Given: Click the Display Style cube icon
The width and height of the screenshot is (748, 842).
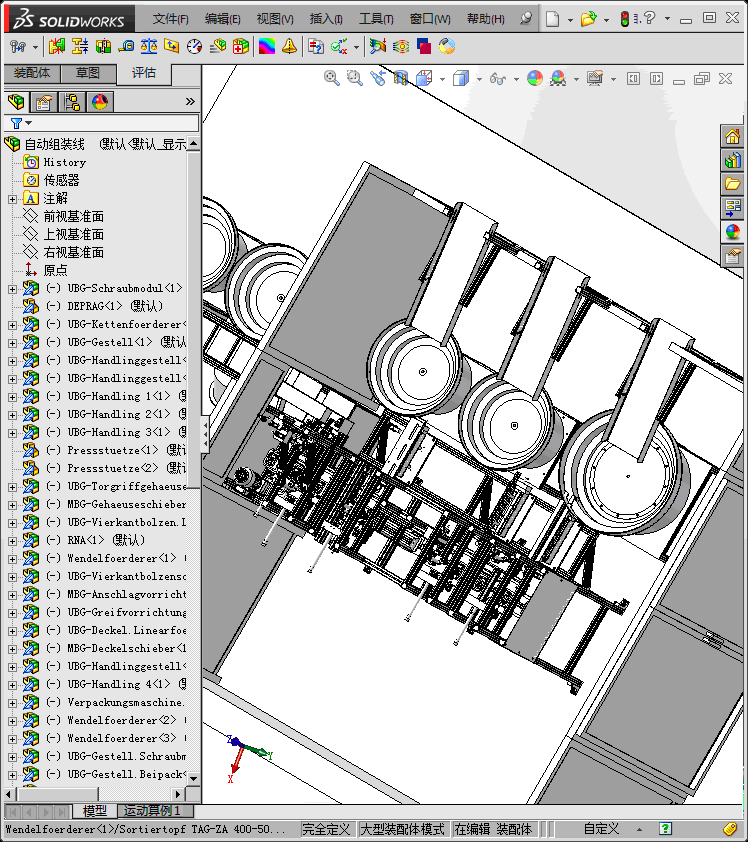Looking at the screenshot, I should pyautogui.click(x=461, y=78).
